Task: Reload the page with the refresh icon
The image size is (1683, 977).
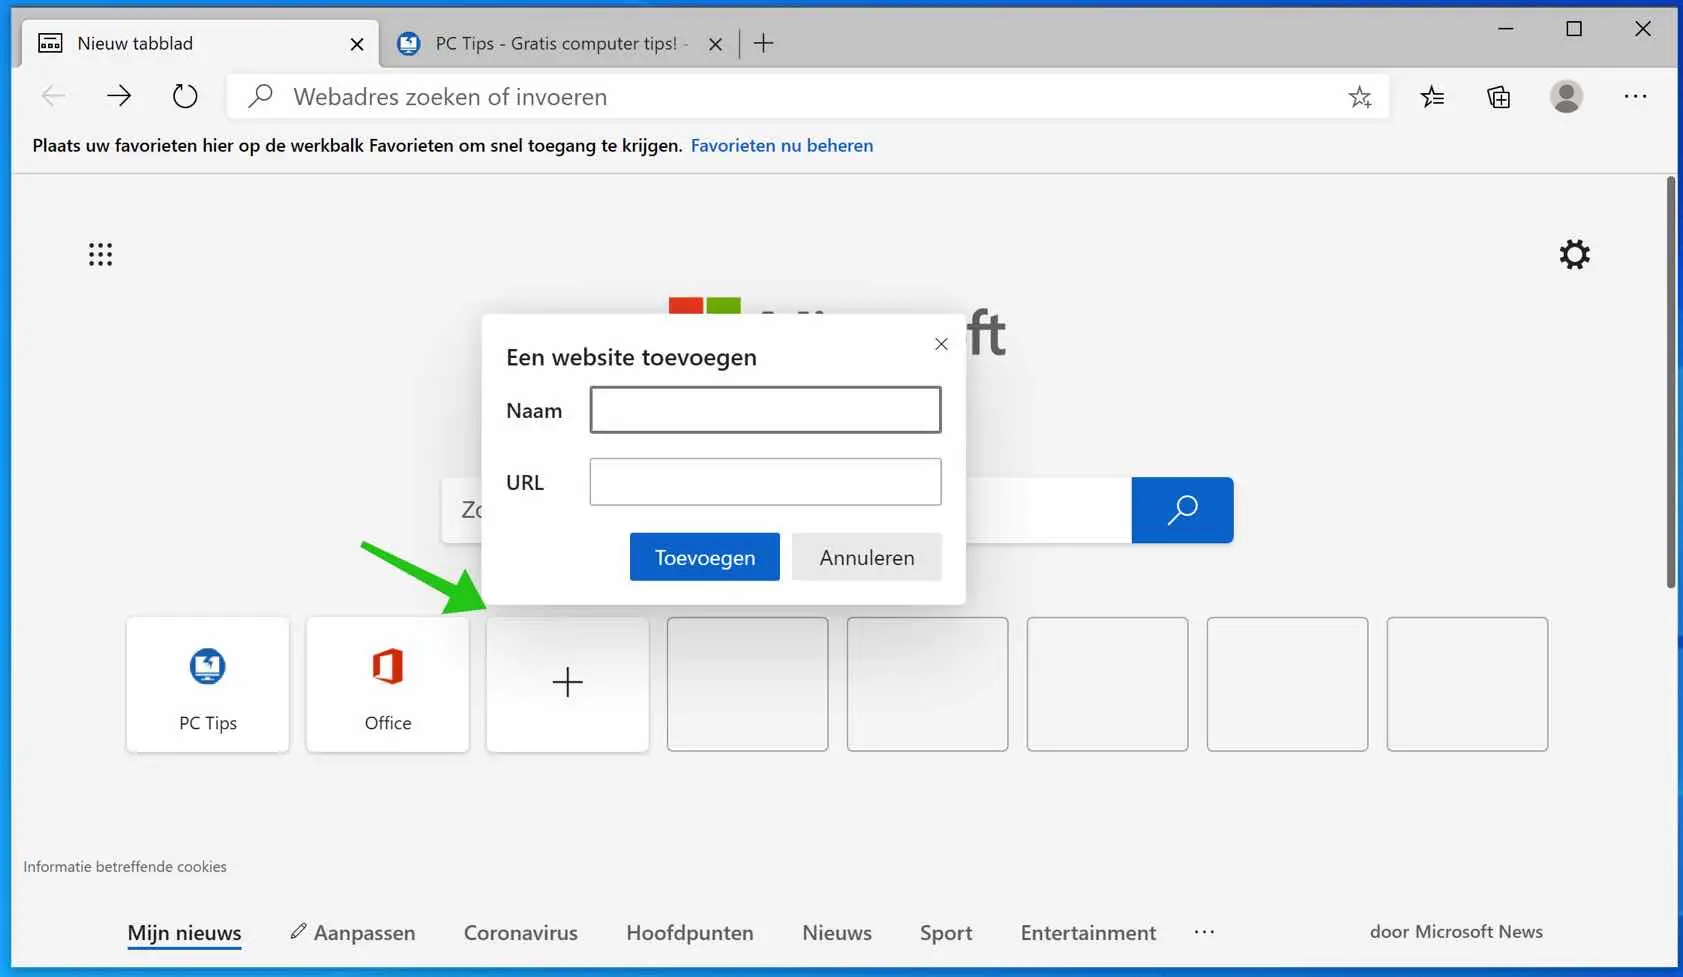Action: 185,96
